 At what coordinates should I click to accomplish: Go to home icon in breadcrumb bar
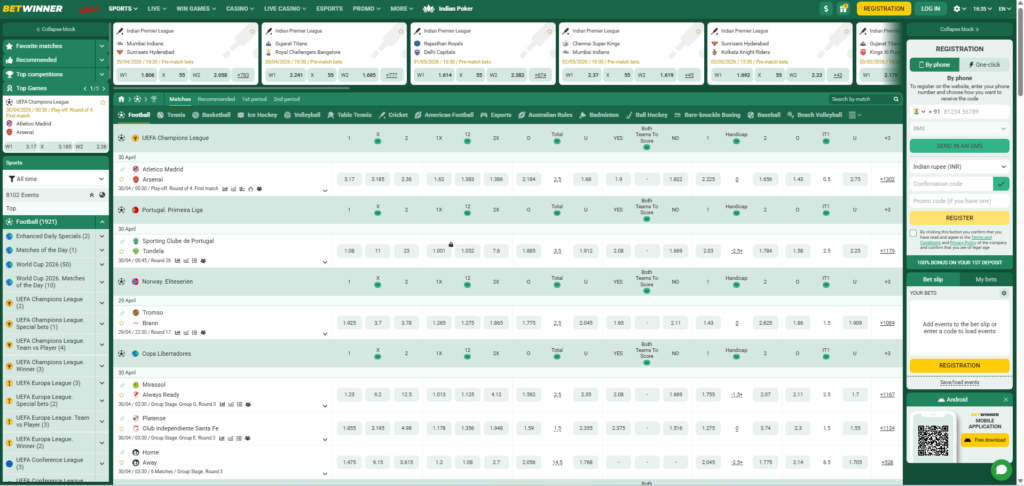point(121,99)
